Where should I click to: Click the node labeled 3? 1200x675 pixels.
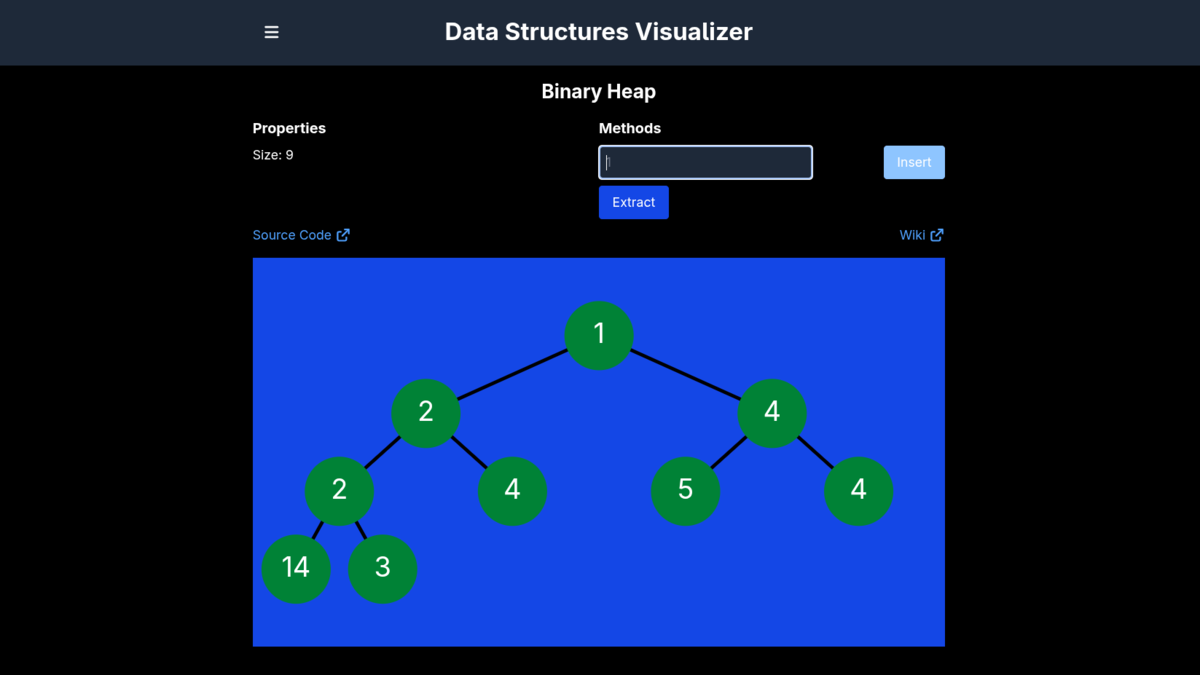click(x=382, y=568)
